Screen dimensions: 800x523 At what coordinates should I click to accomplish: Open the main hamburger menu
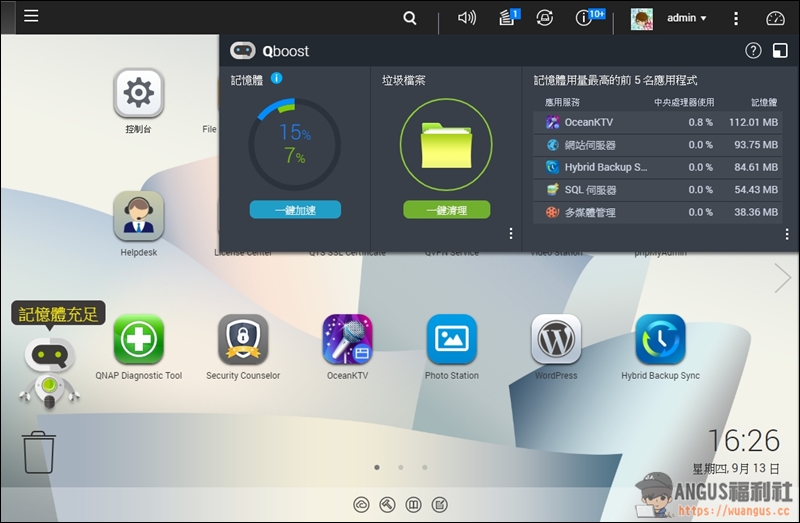31,17
